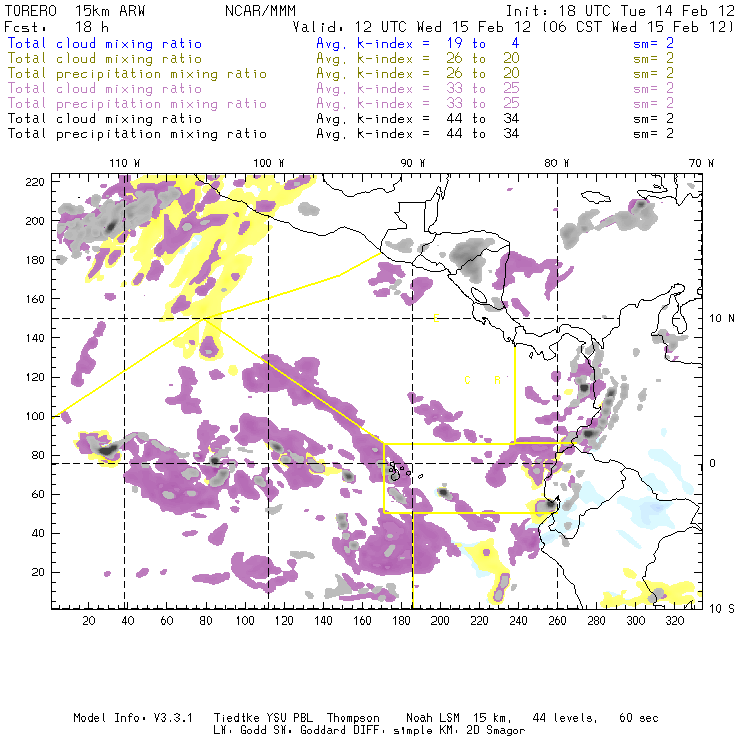Select 'Avg. k-index = 26 to 20' in olive cloud row

pos(418,59)
